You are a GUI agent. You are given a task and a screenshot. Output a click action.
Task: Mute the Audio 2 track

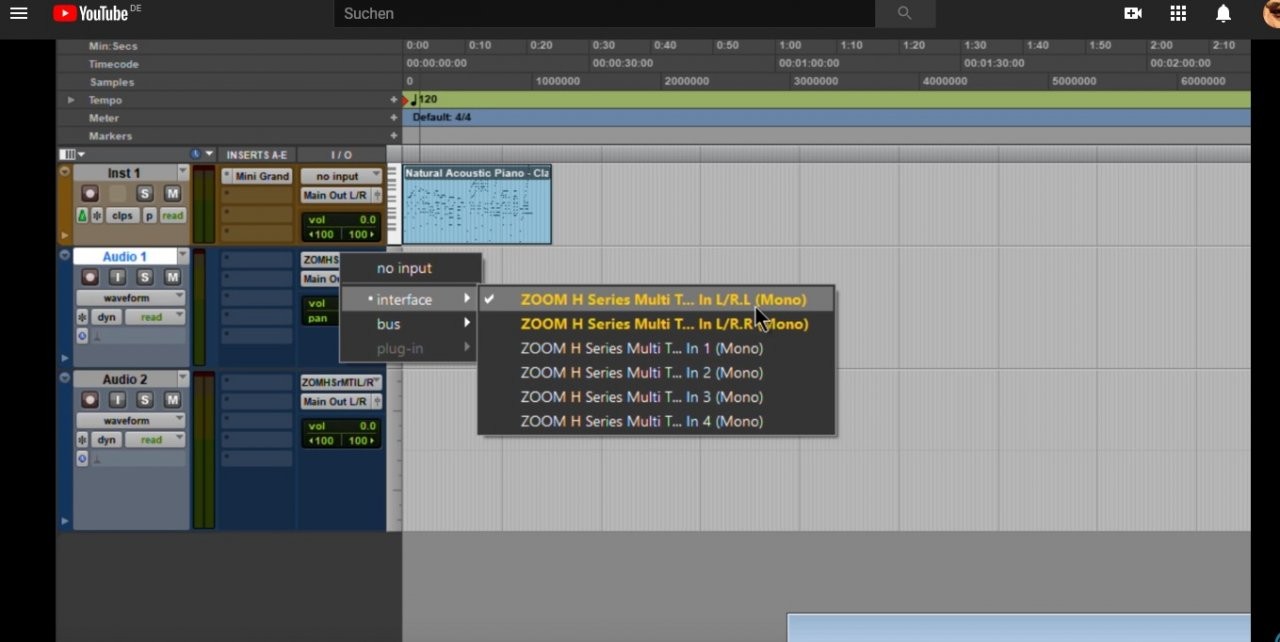(x=172, y=400)
